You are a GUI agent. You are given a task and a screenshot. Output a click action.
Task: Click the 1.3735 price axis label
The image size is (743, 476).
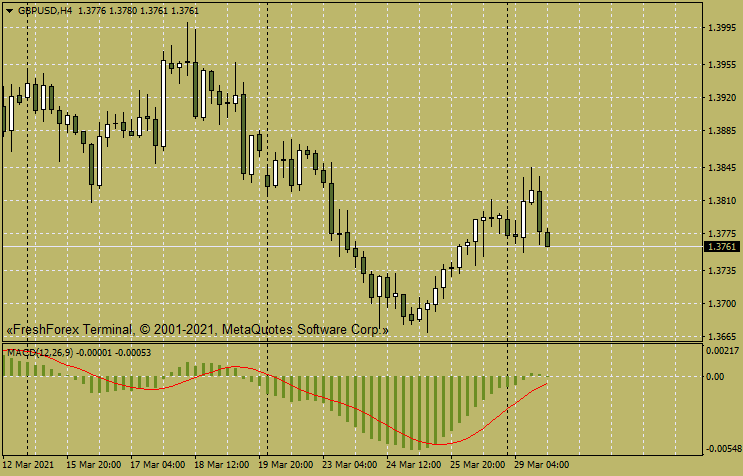pos(722,271)
